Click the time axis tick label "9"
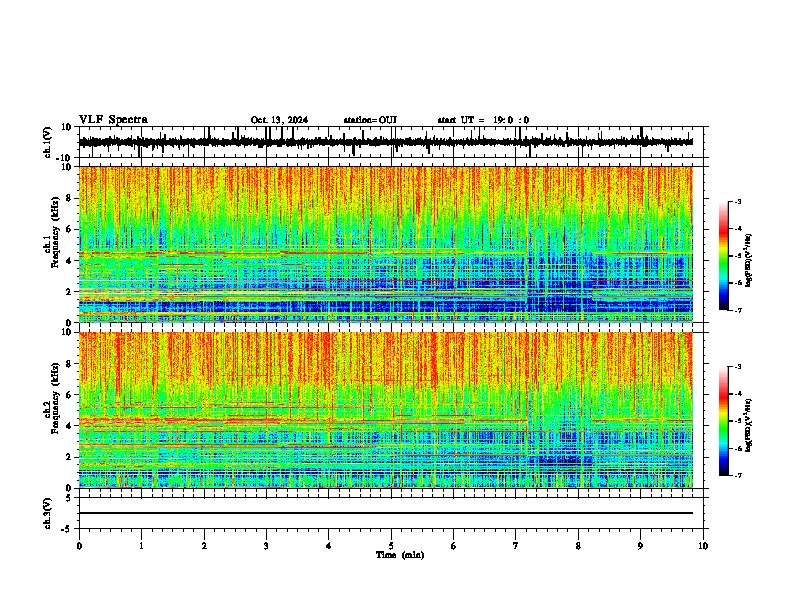Viewport: 792px width, 612px height. click(x=640, y=546)
